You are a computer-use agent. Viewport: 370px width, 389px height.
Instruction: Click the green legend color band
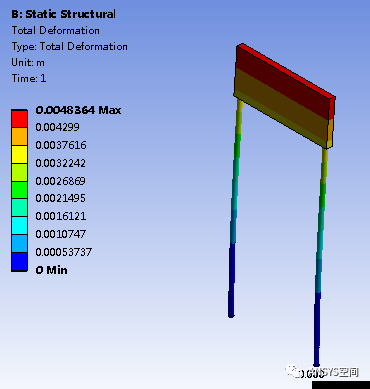click(19, 190)
